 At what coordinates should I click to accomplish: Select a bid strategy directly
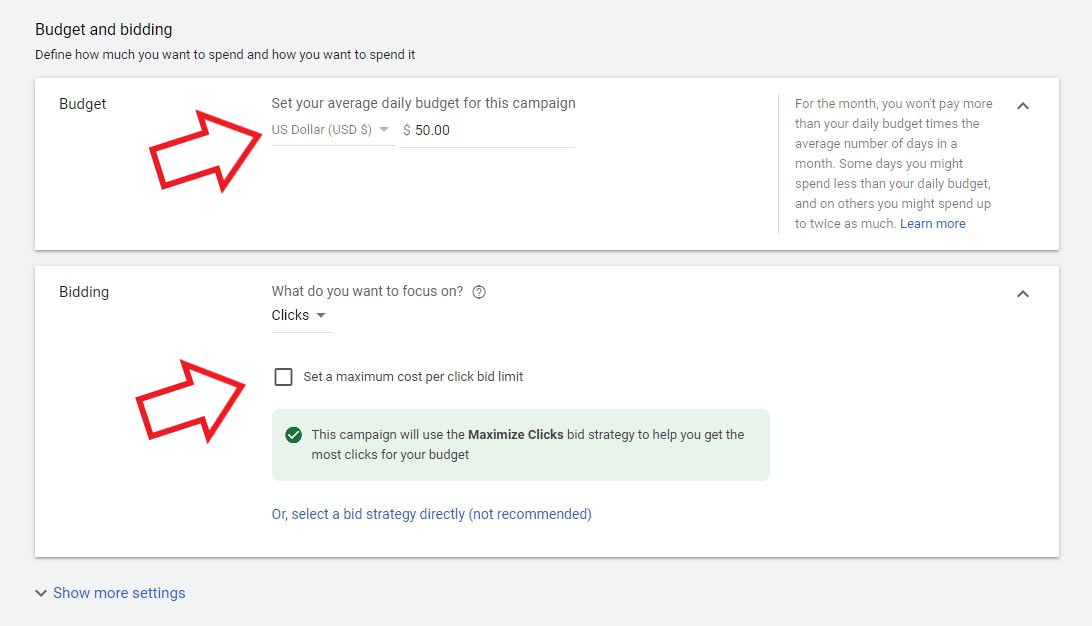pos(431,513)
